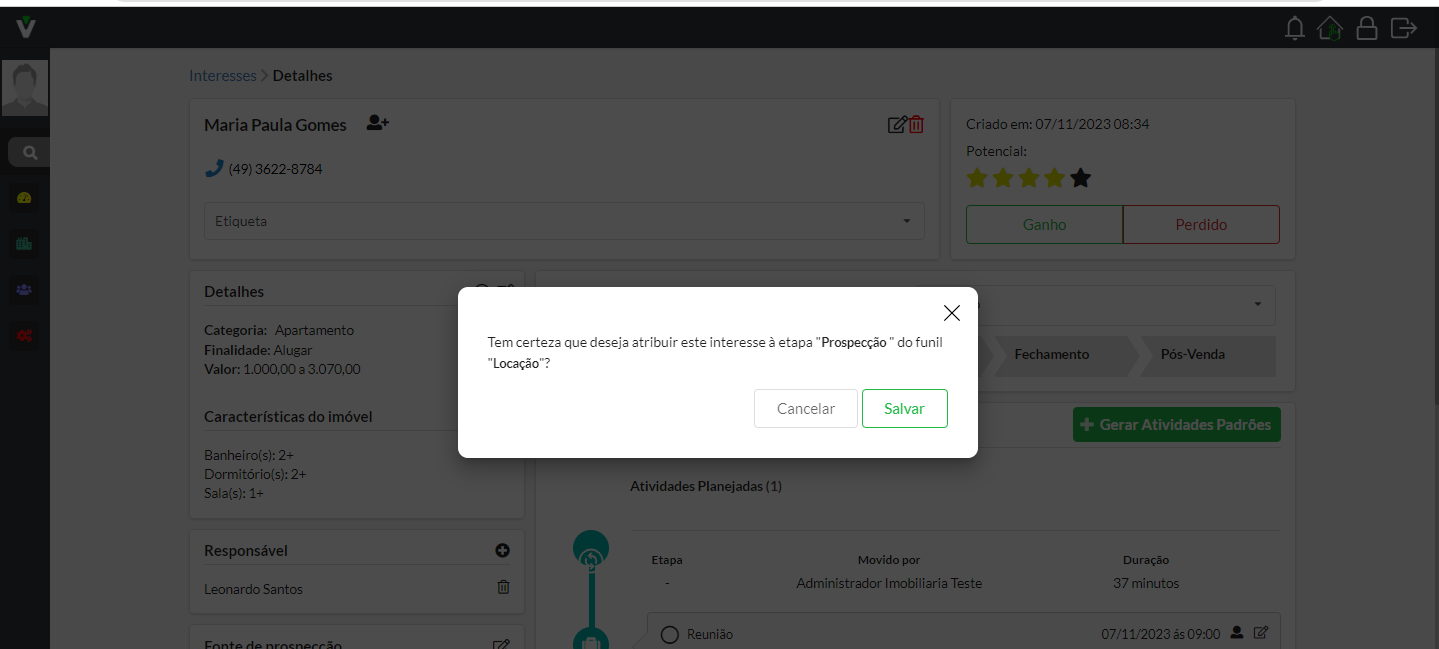Log out using the exit arrow icon
The width and height of the screenshot is (1439, 649).
point(1403,28)
